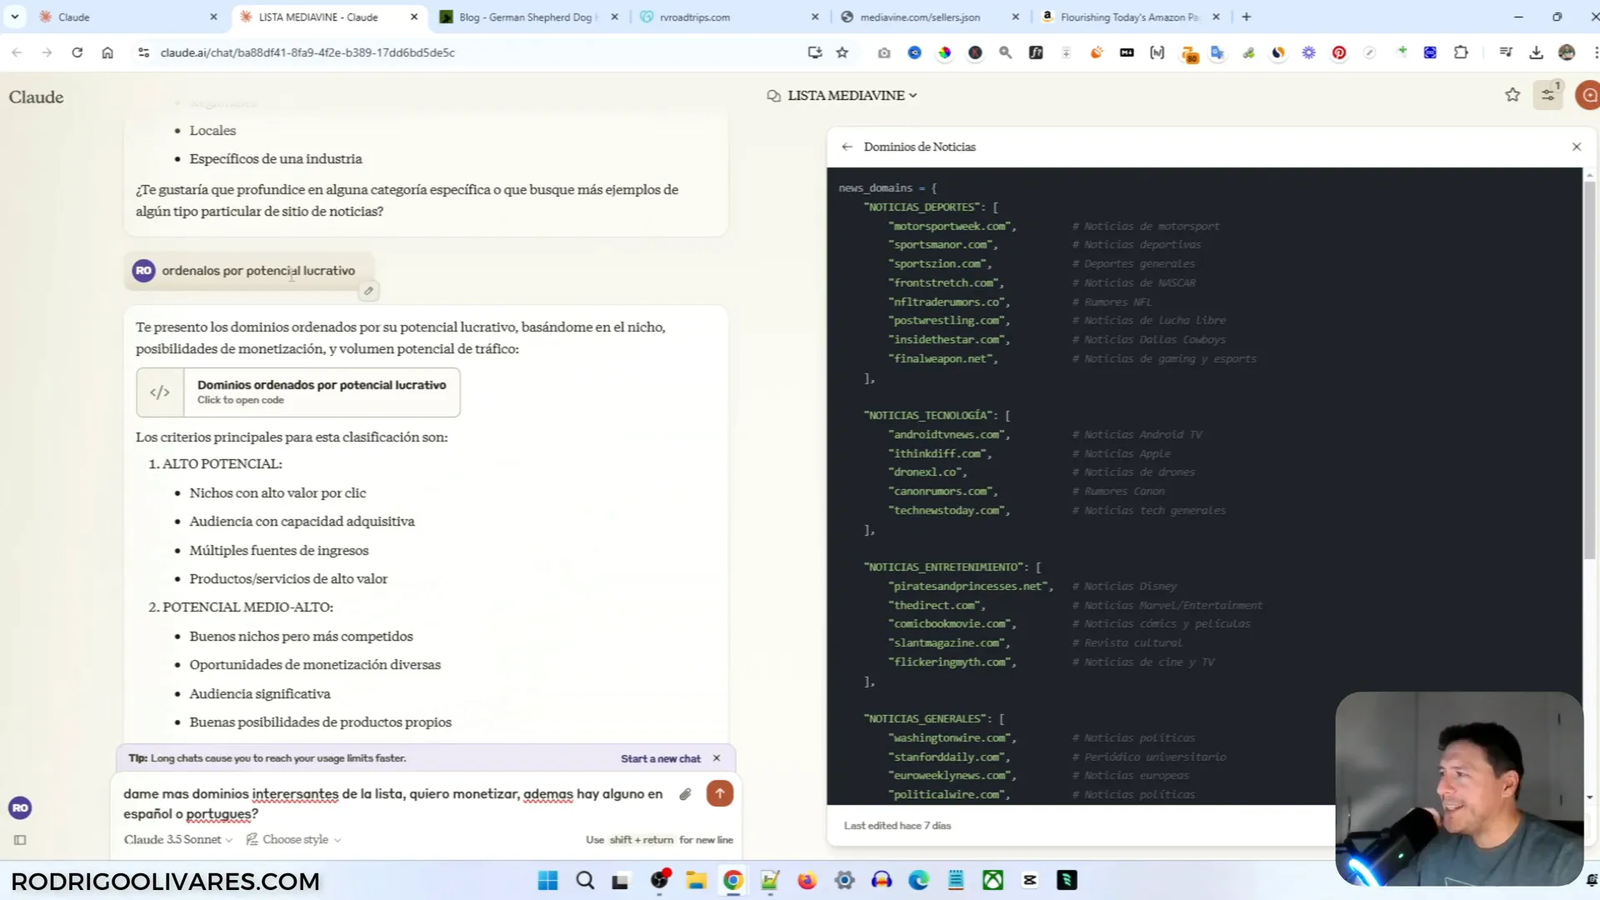Image resolution: width=1600 pixels, height=900 pixels.
Task: Open the Pinterest extension icon
Action: click(1338, 53)
